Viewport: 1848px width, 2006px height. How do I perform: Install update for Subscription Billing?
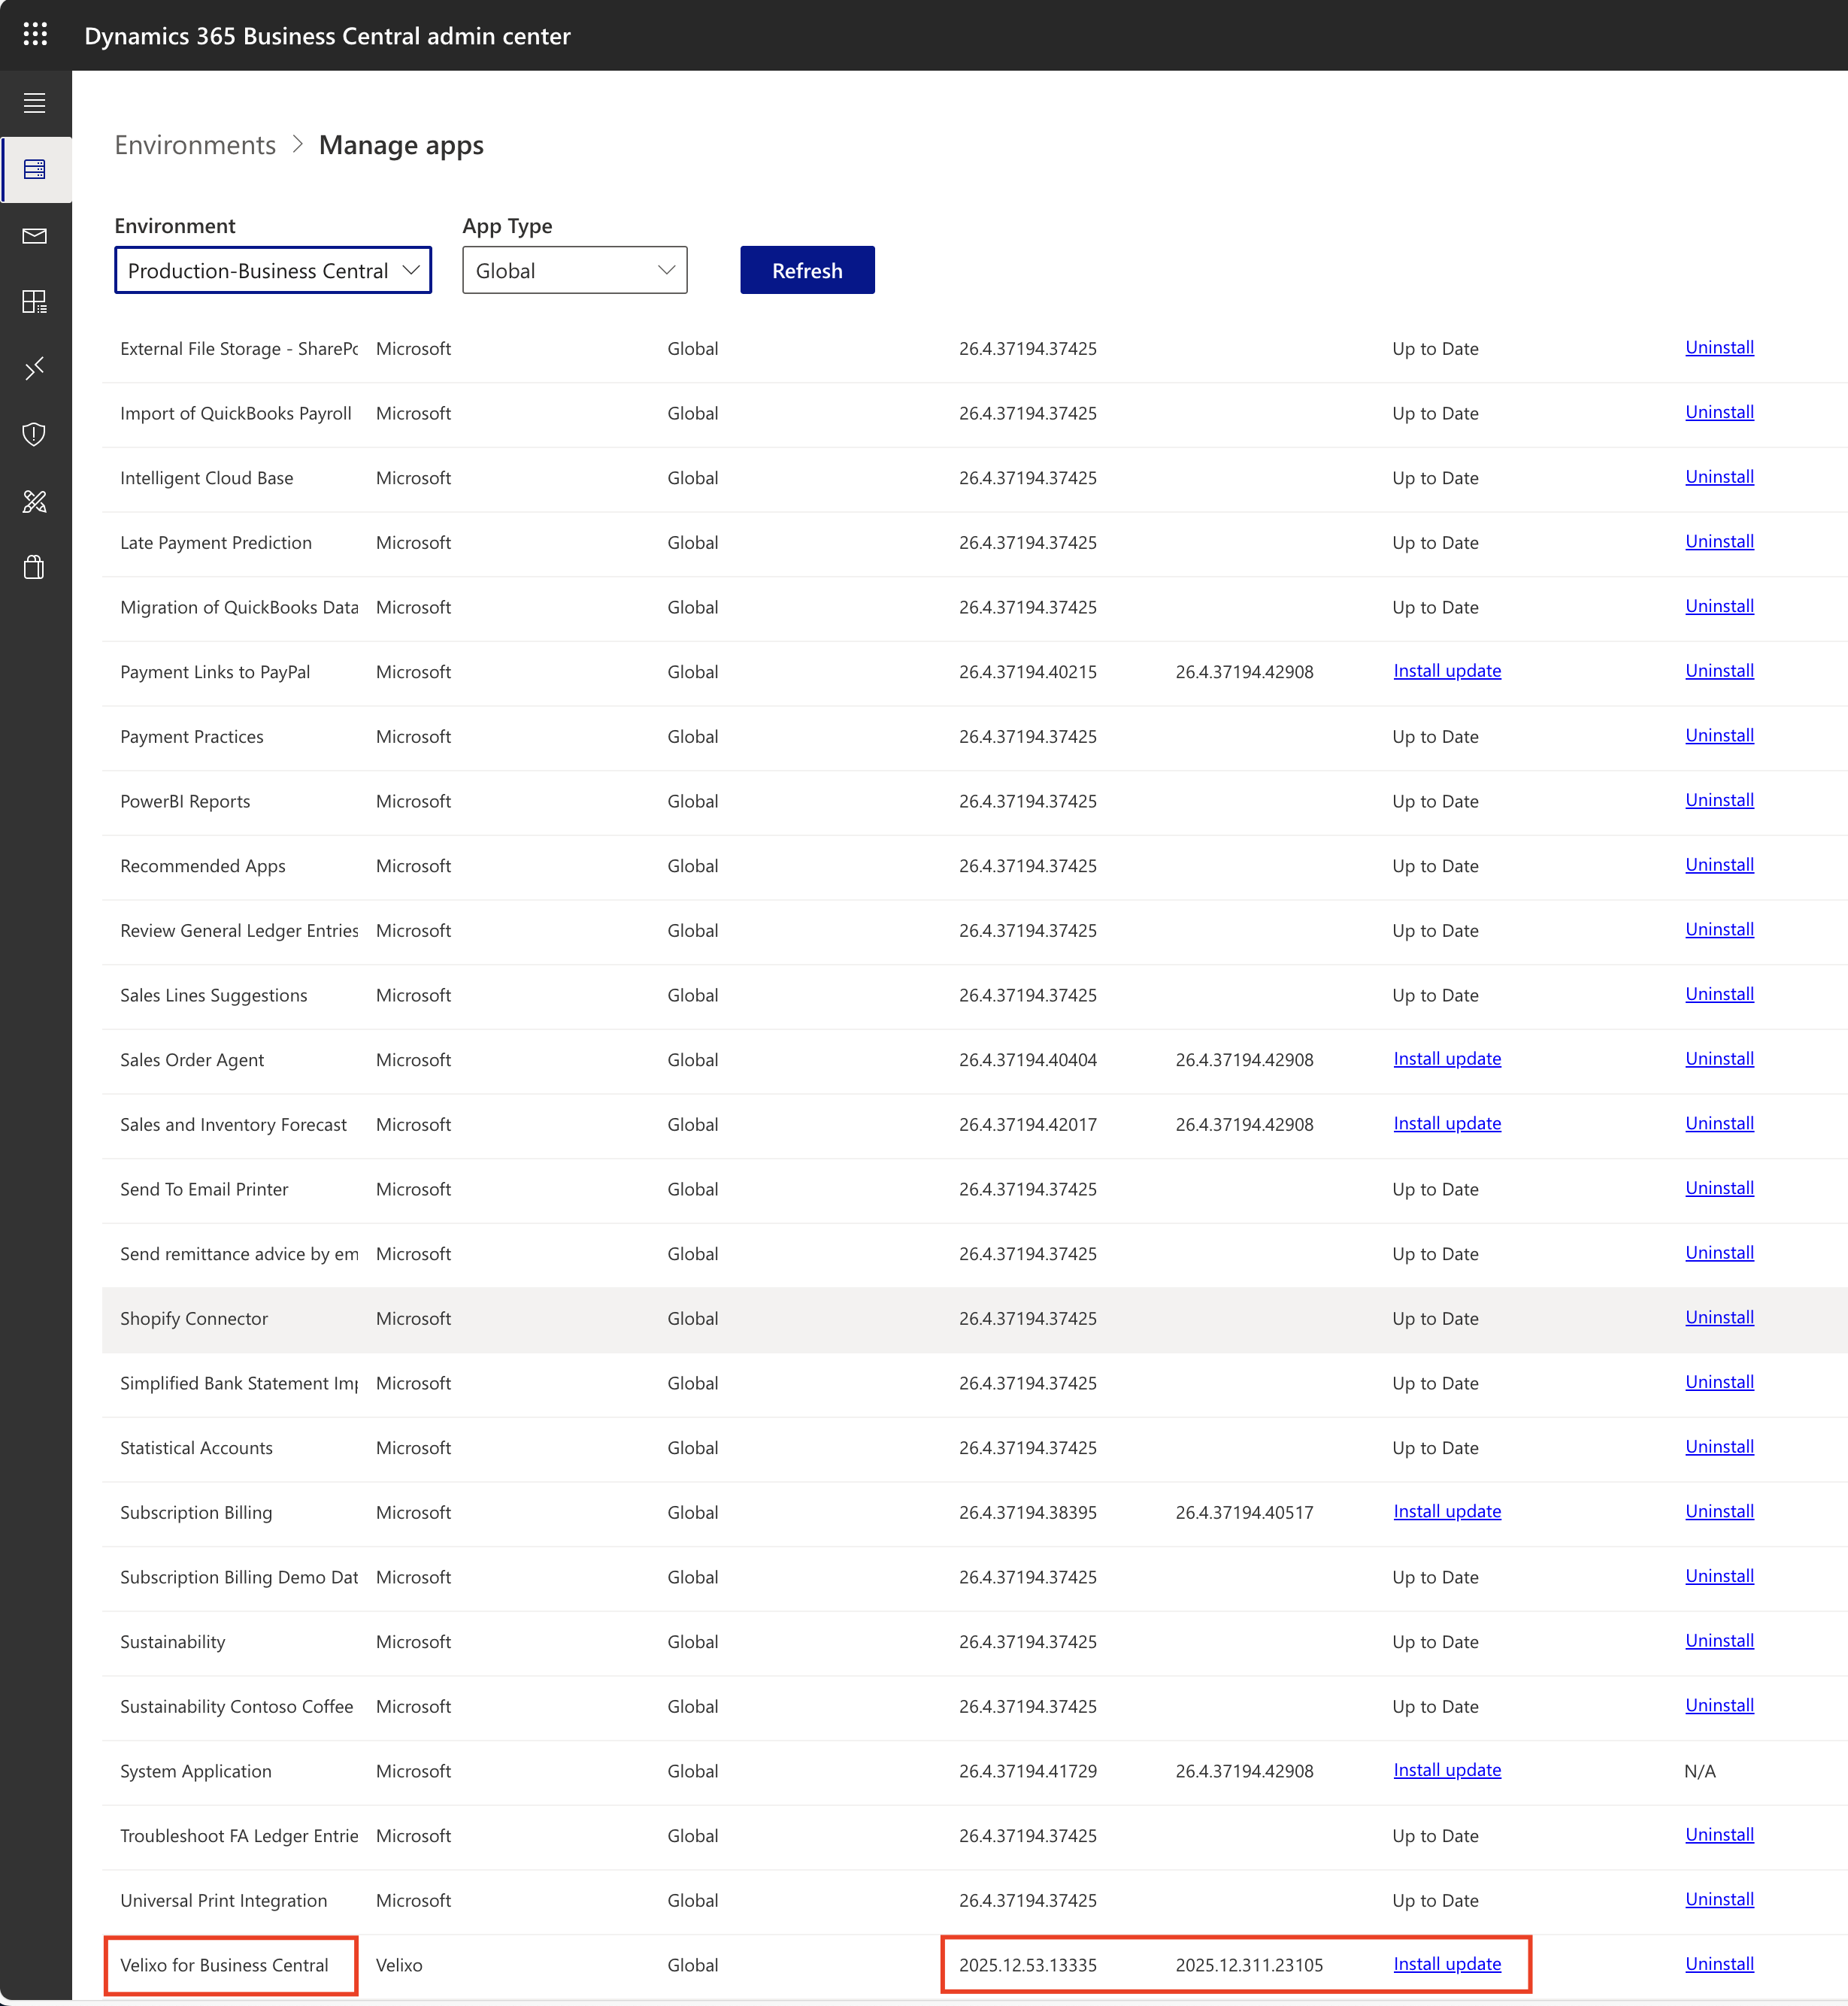[x=1446, y=1511]
